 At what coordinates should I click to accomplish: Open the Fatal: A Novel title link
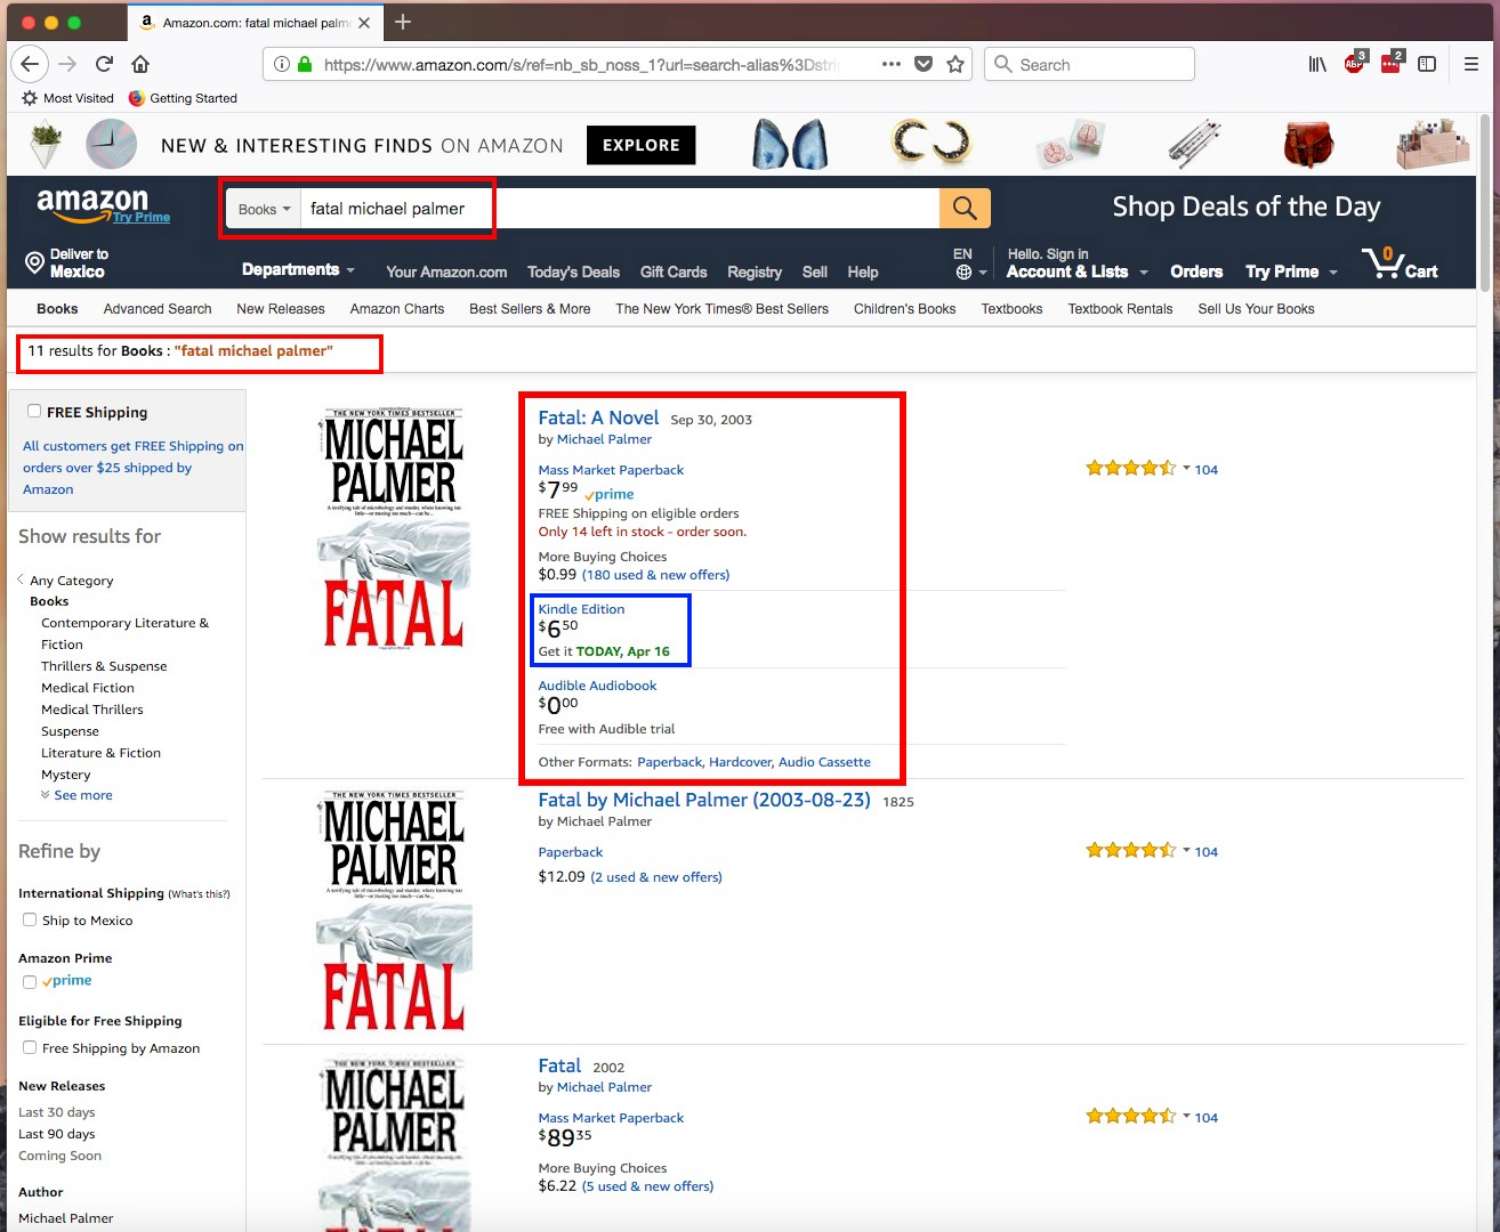pos(598,418)
